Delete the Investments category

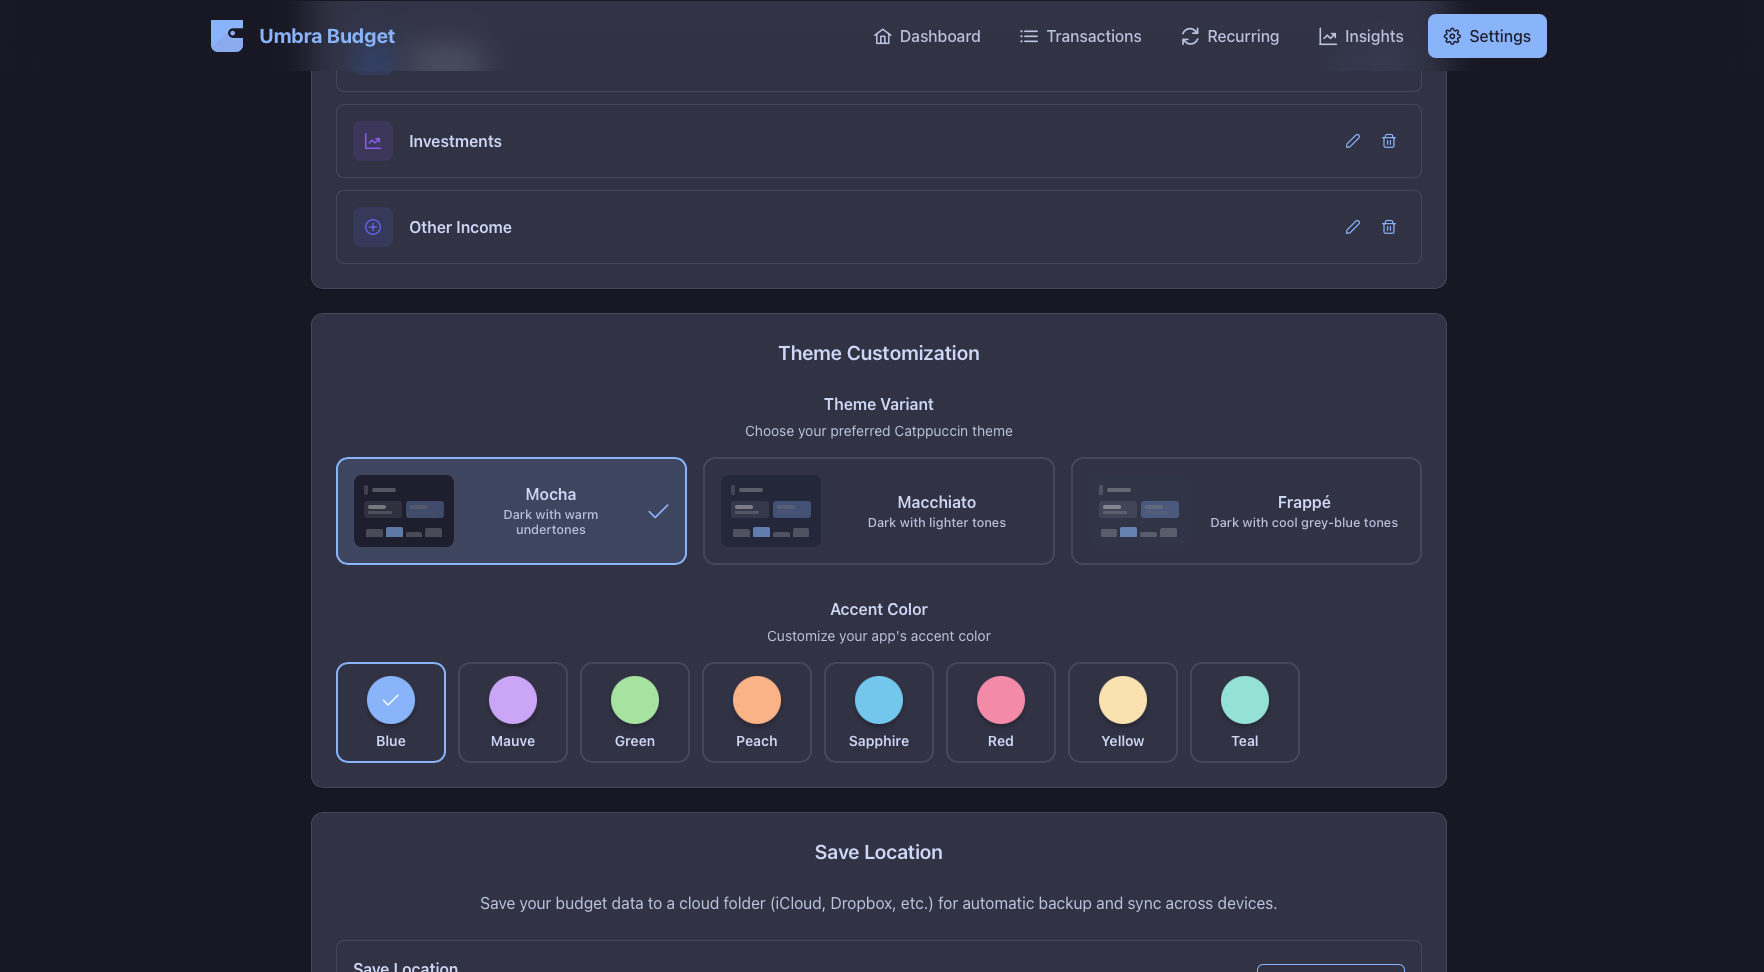1389,141
